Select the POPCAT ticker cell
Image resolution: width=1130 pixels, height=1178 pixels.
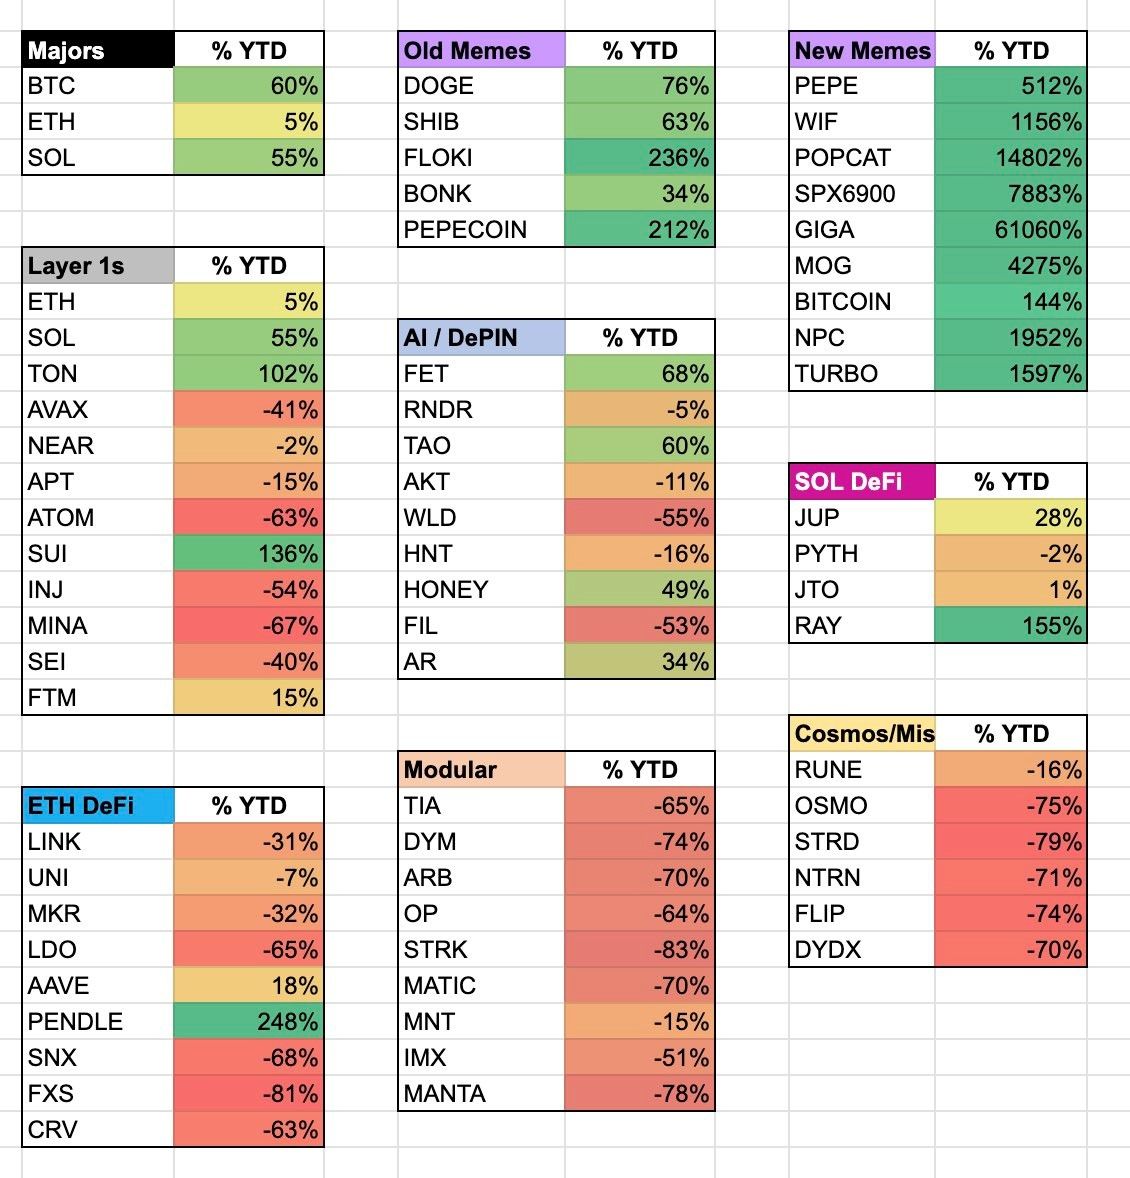pos(862,158)
